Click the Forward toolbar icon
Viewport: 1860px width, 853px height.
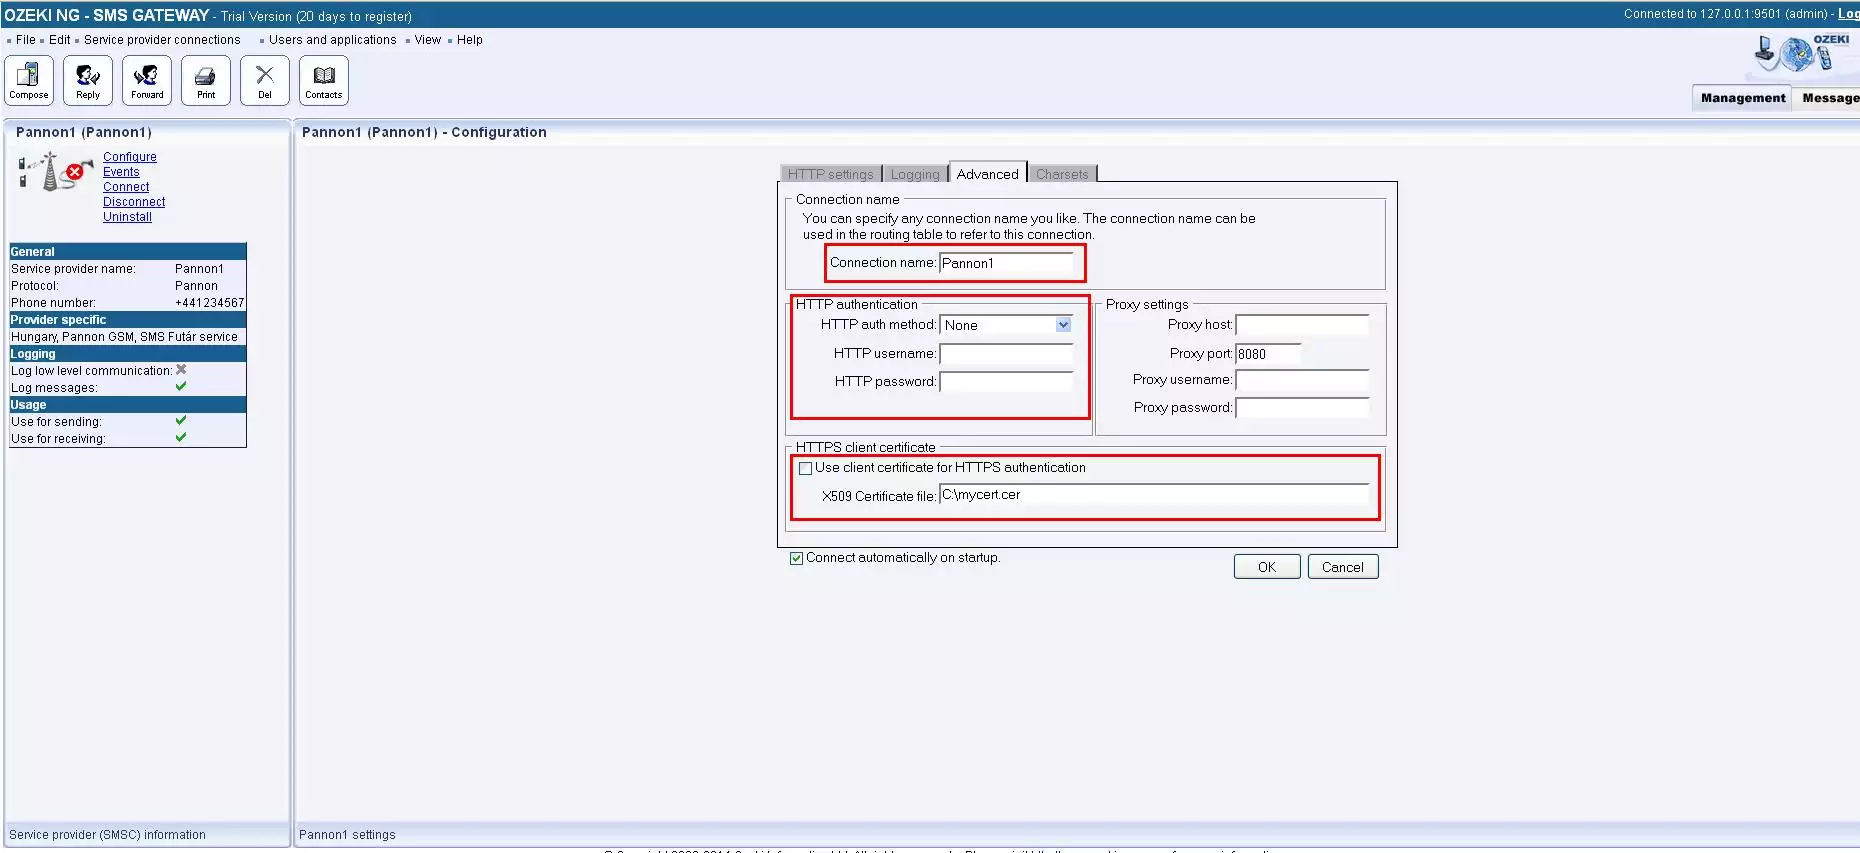[x=147, y=80]
